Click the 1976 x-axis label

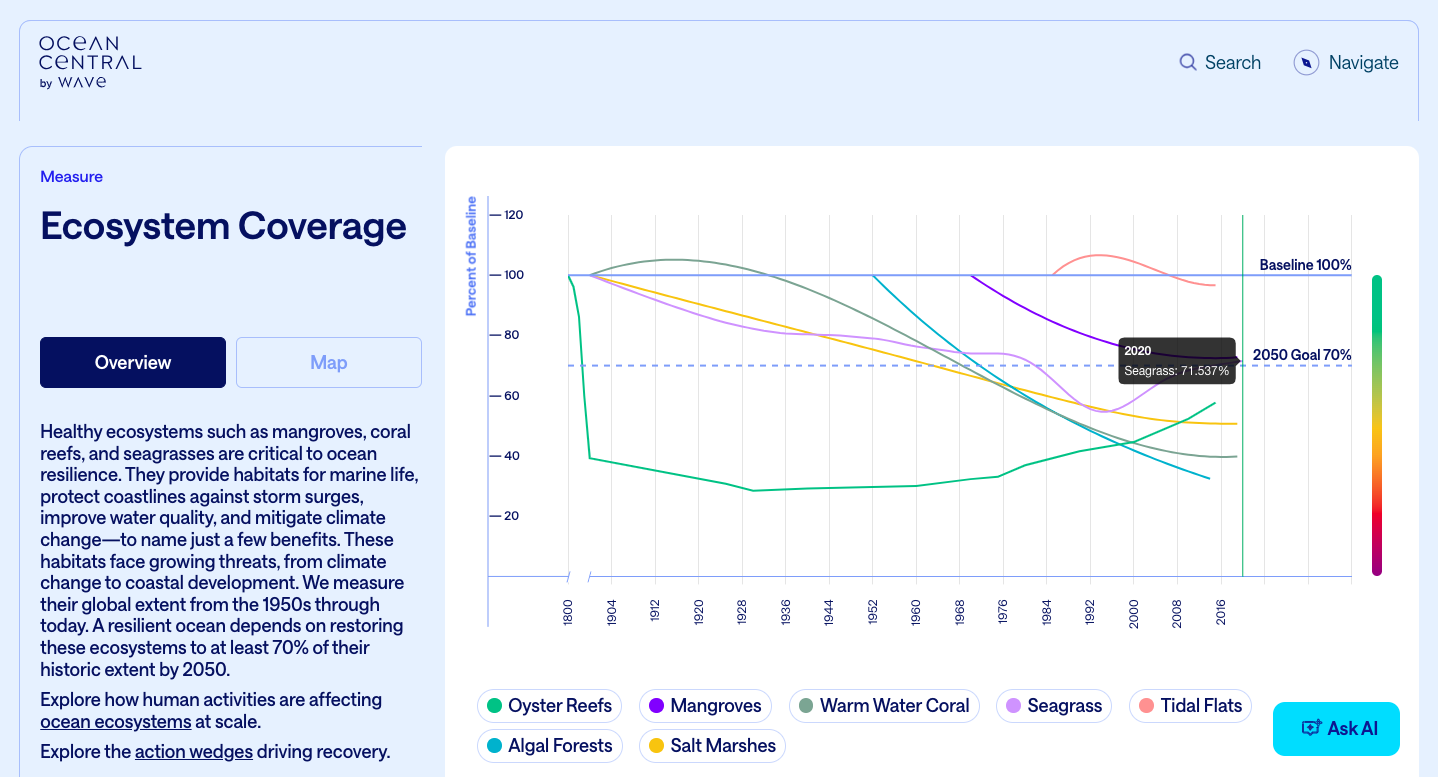(x=1003, y=612)
